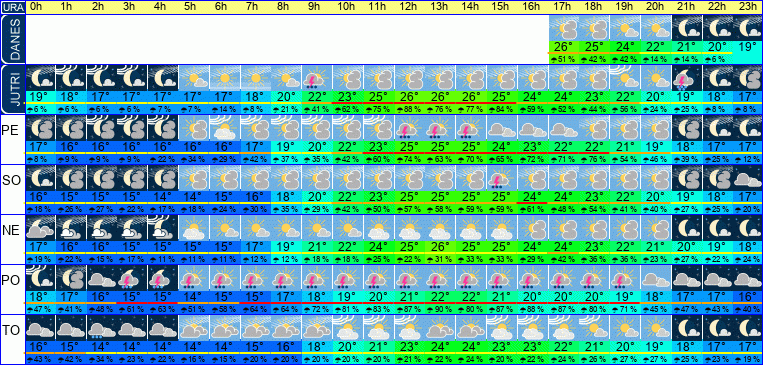Click the 12h column header
The width and height of the screenshot is (763, 365).
[408, 7]
